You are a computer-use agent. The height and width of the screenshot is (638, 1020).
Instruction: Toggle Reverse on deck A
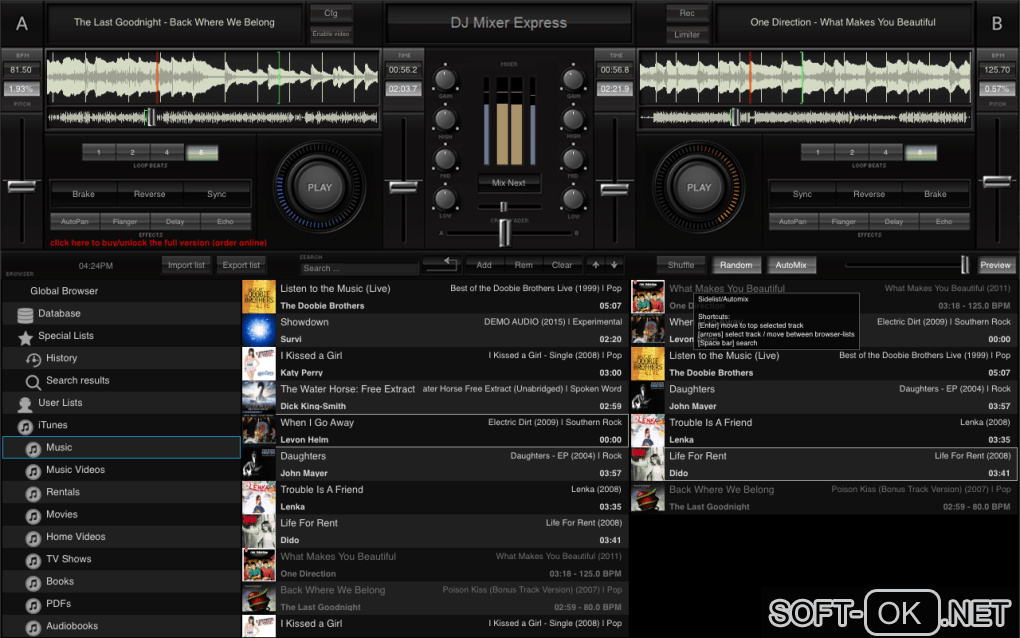(x=150, y=194)
